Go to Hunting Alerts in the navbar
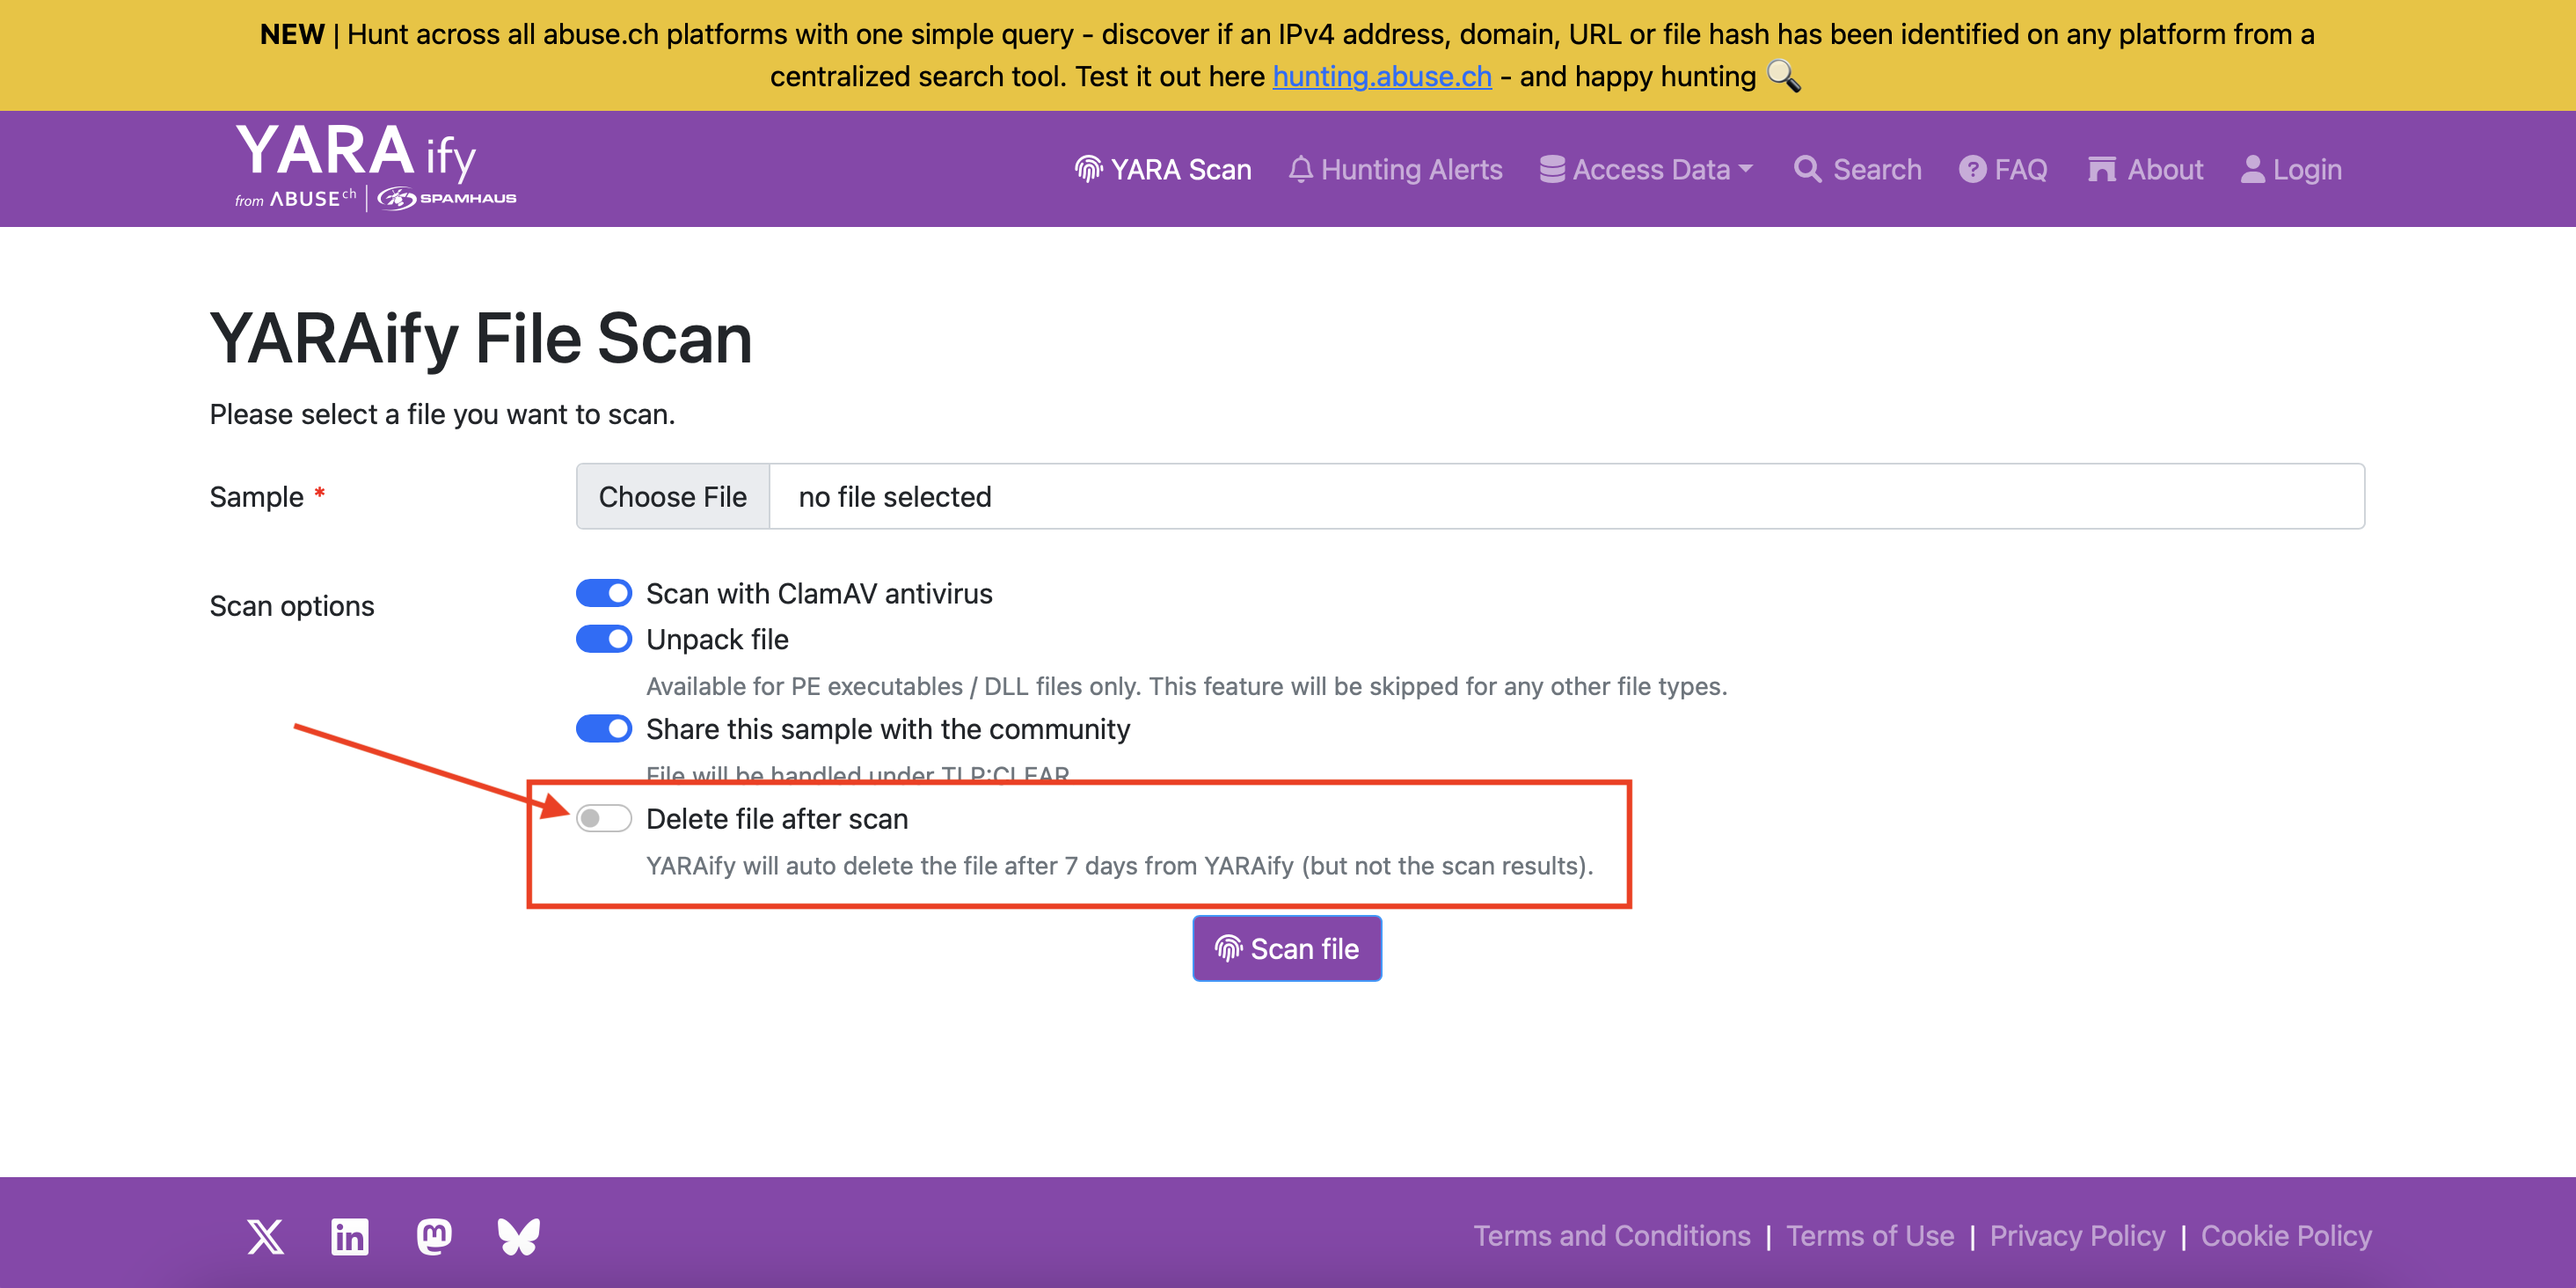This screenshot has height=1288, width=2576. 1395,169
